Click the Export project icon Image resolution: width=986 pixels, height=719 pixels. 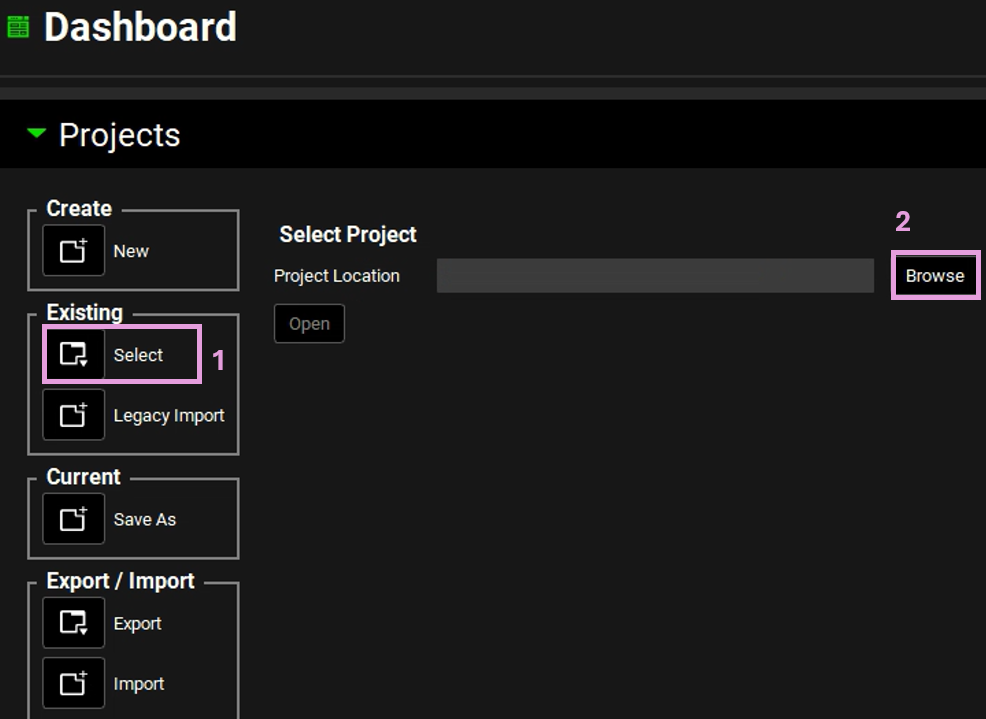pos(73,623)
